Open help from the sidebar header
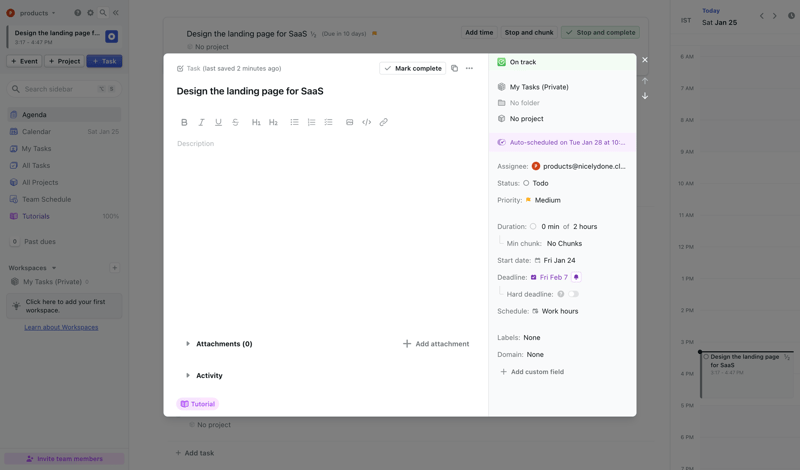Viewport: 800px width, 470px height. click(78, 13)
